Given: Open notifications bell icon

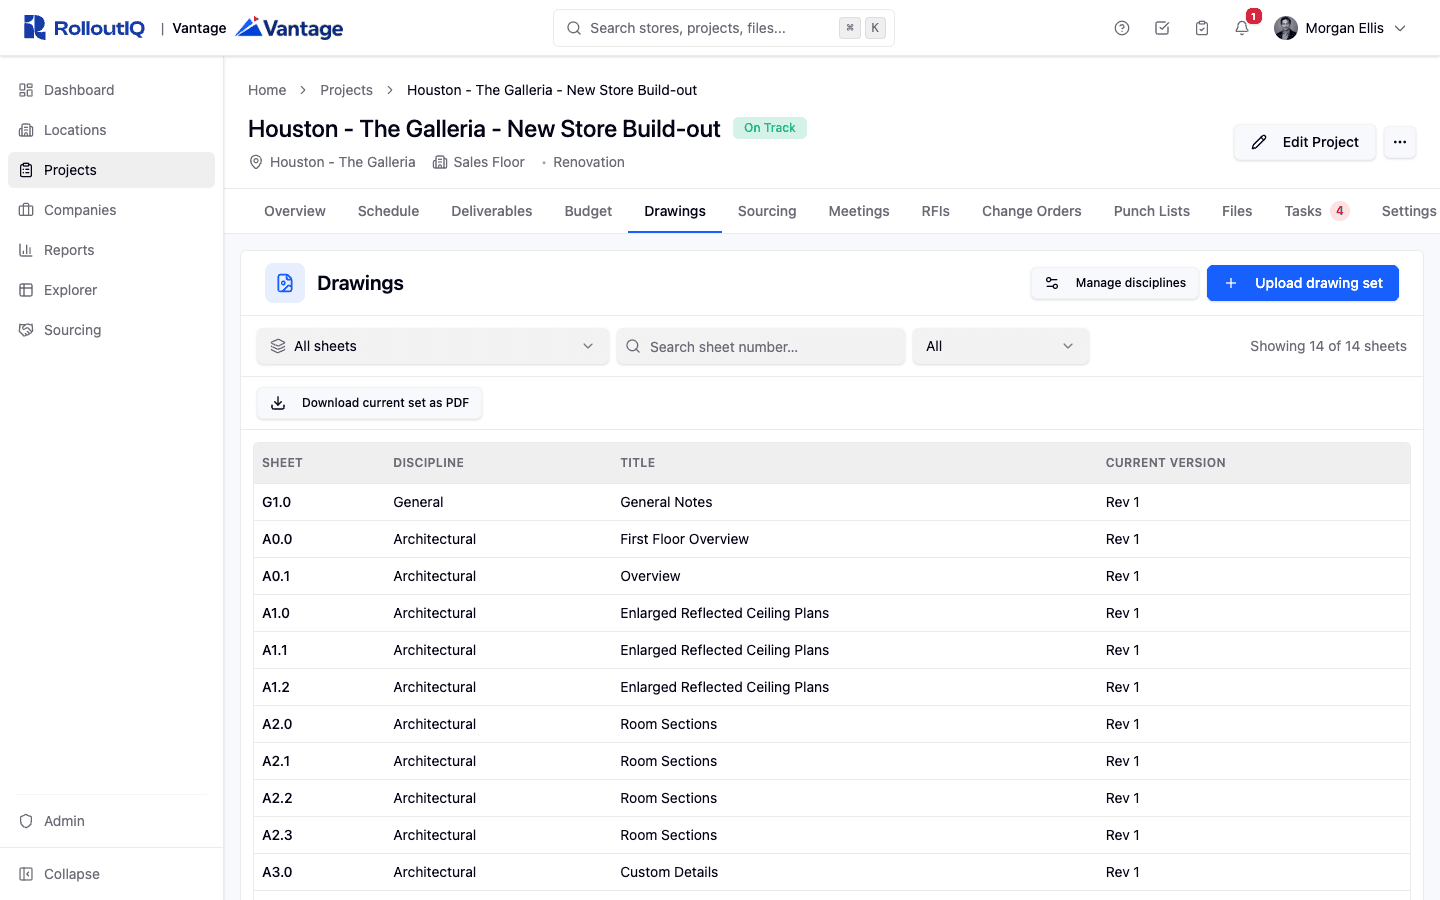Looking at the screenshot, I should [x=1242, y=28].
